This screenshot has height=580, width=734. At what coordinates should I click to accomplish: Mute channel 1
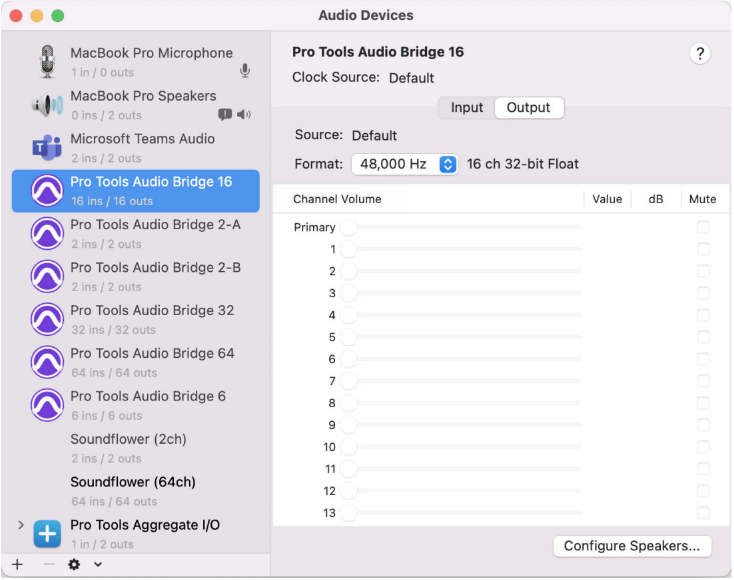703,249
